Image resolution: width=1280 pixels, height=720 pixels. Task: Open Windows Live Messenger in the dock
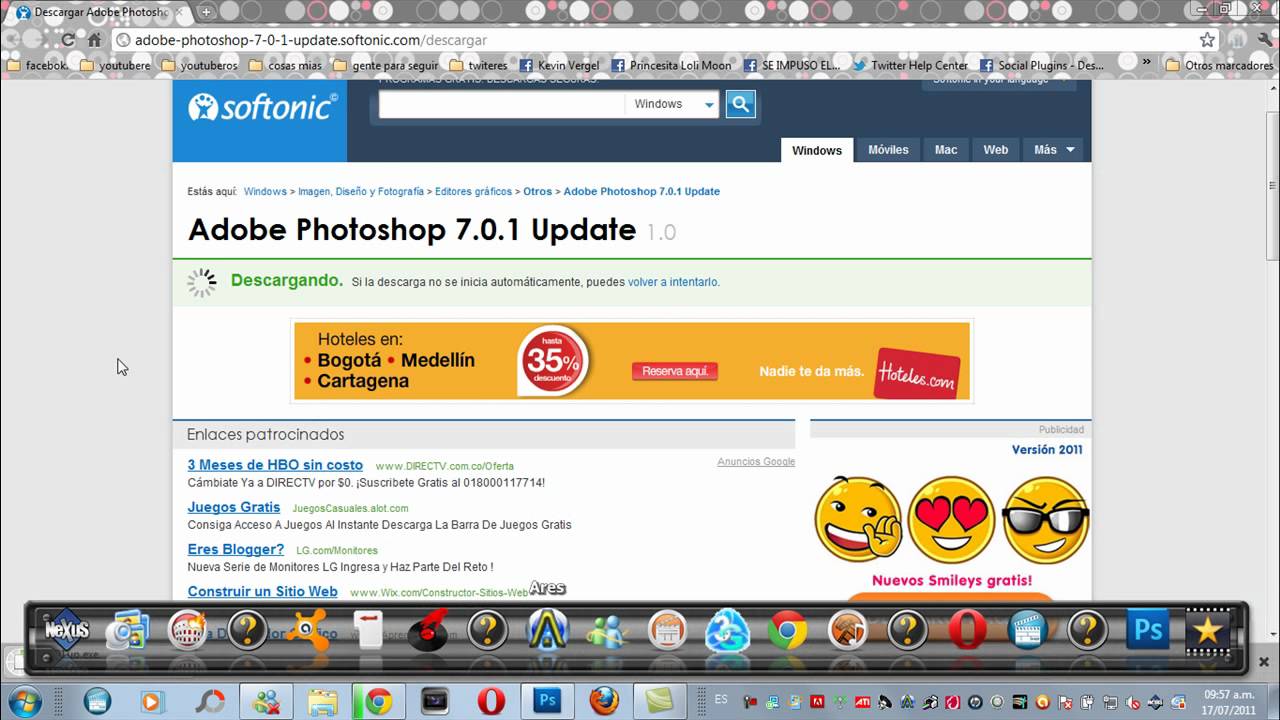[x=607, y=631]
